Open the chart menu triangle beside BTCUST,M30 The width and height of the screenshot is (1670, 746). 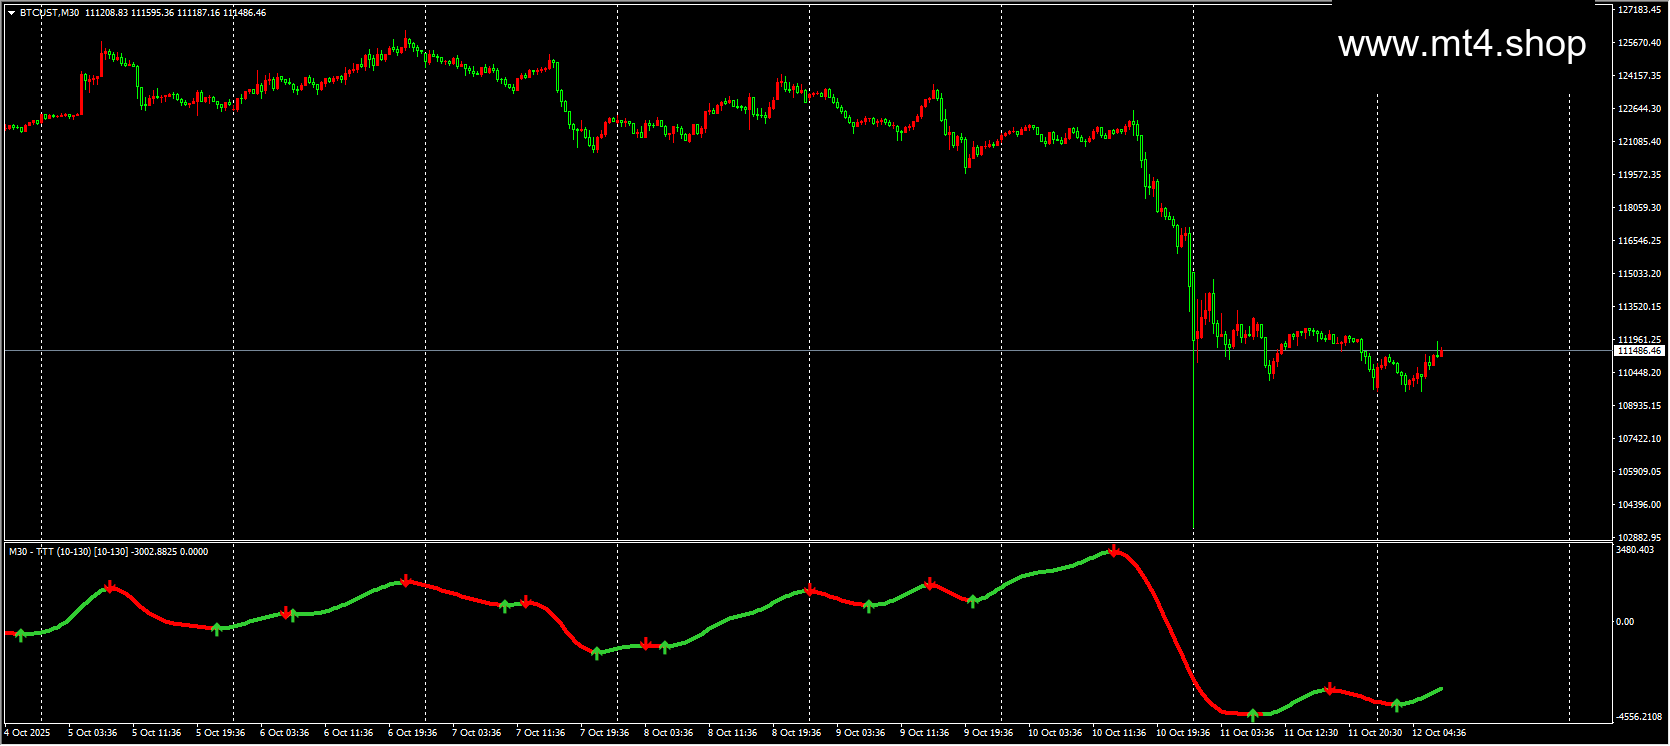coord(12,13)
